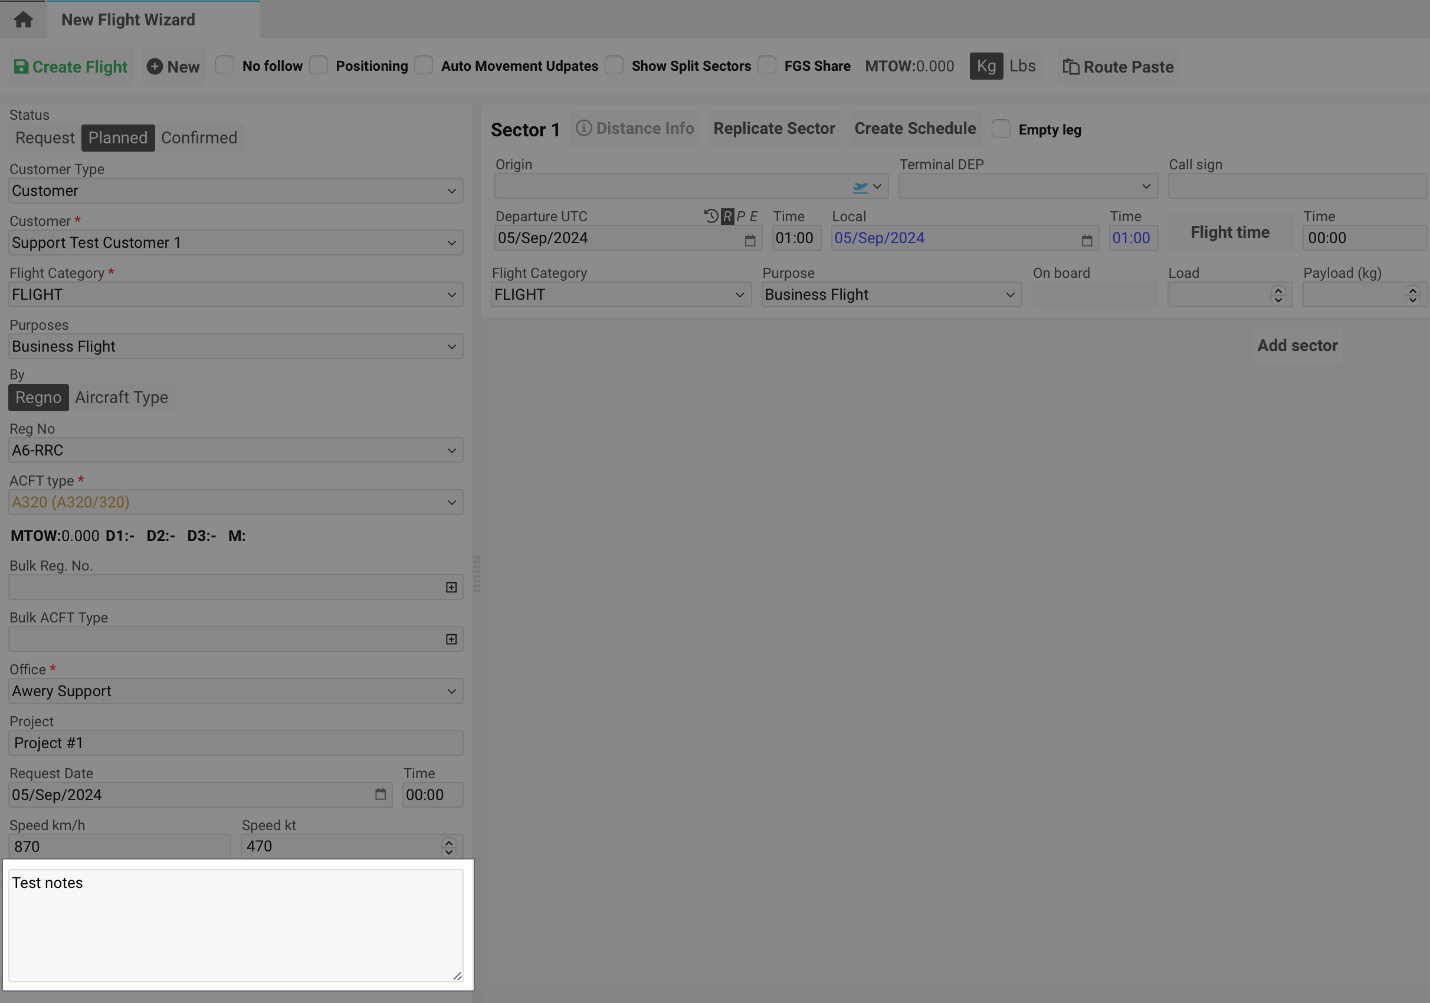Click the home icon in top-left corner
1430x1003 pixels.
click(22, 19)
